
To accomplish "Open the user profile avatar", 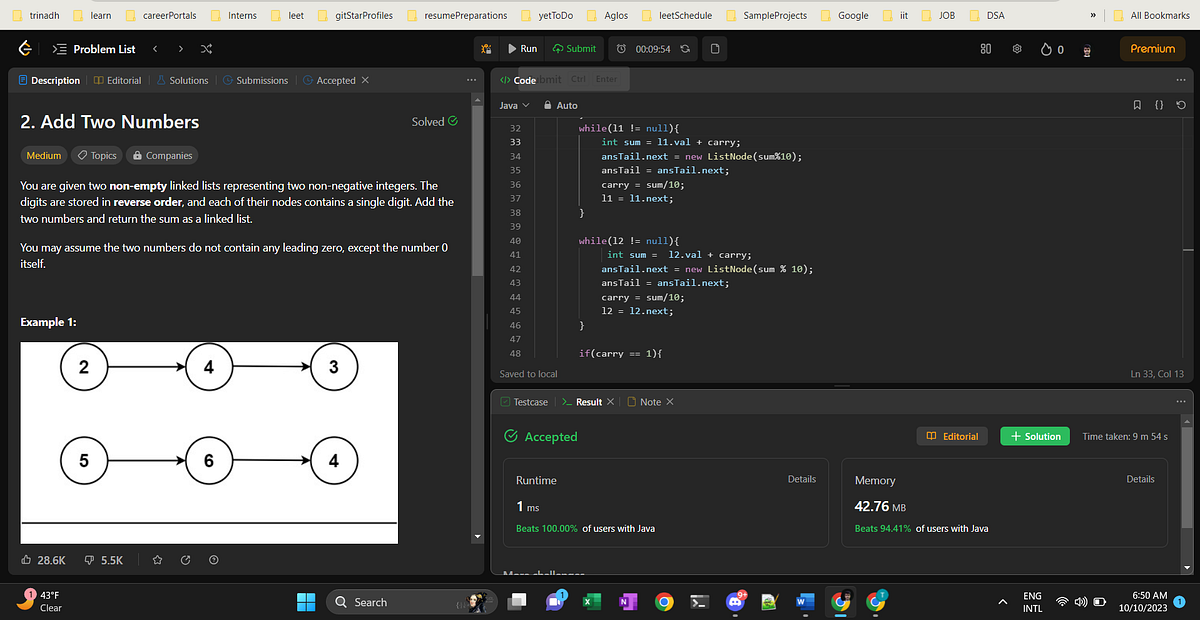I will [1087, 50].
